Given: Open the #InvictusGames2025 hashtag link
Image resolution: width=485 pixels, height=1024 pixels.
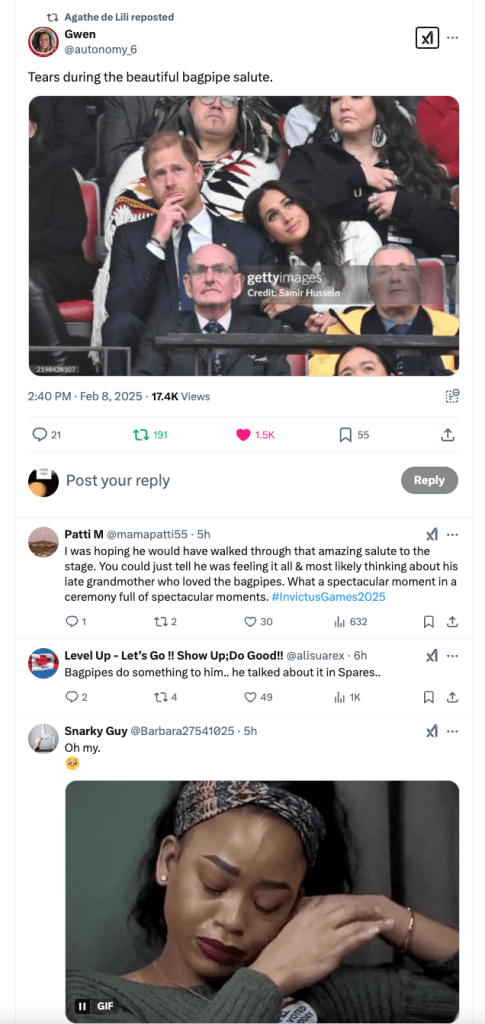Looking at the screenshot, I should (328, 597).
